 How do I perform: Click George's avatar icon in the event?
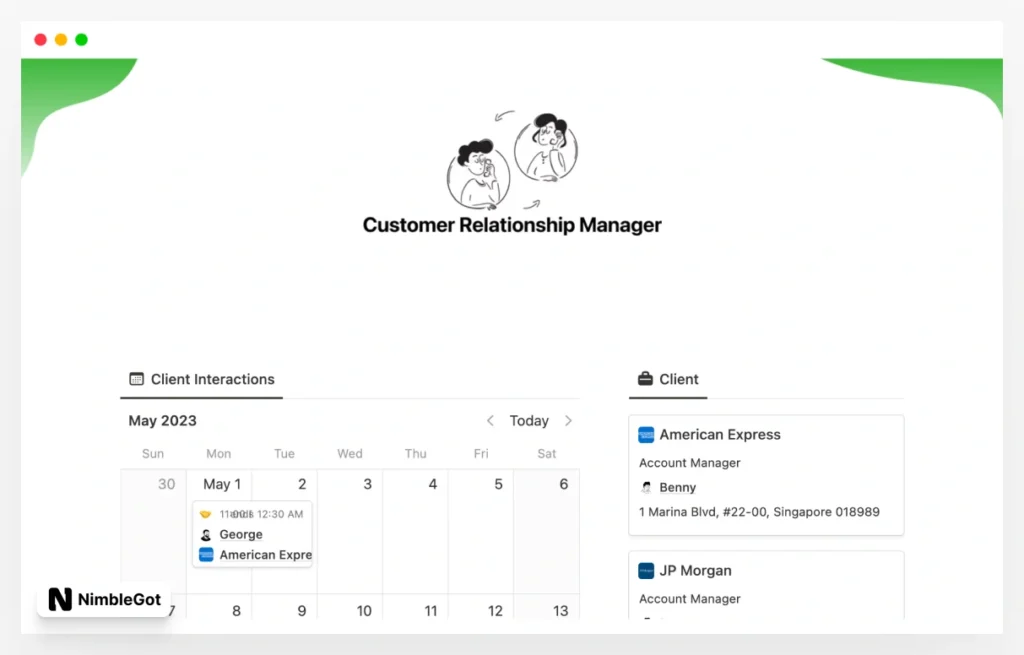[x=206, y=535]
